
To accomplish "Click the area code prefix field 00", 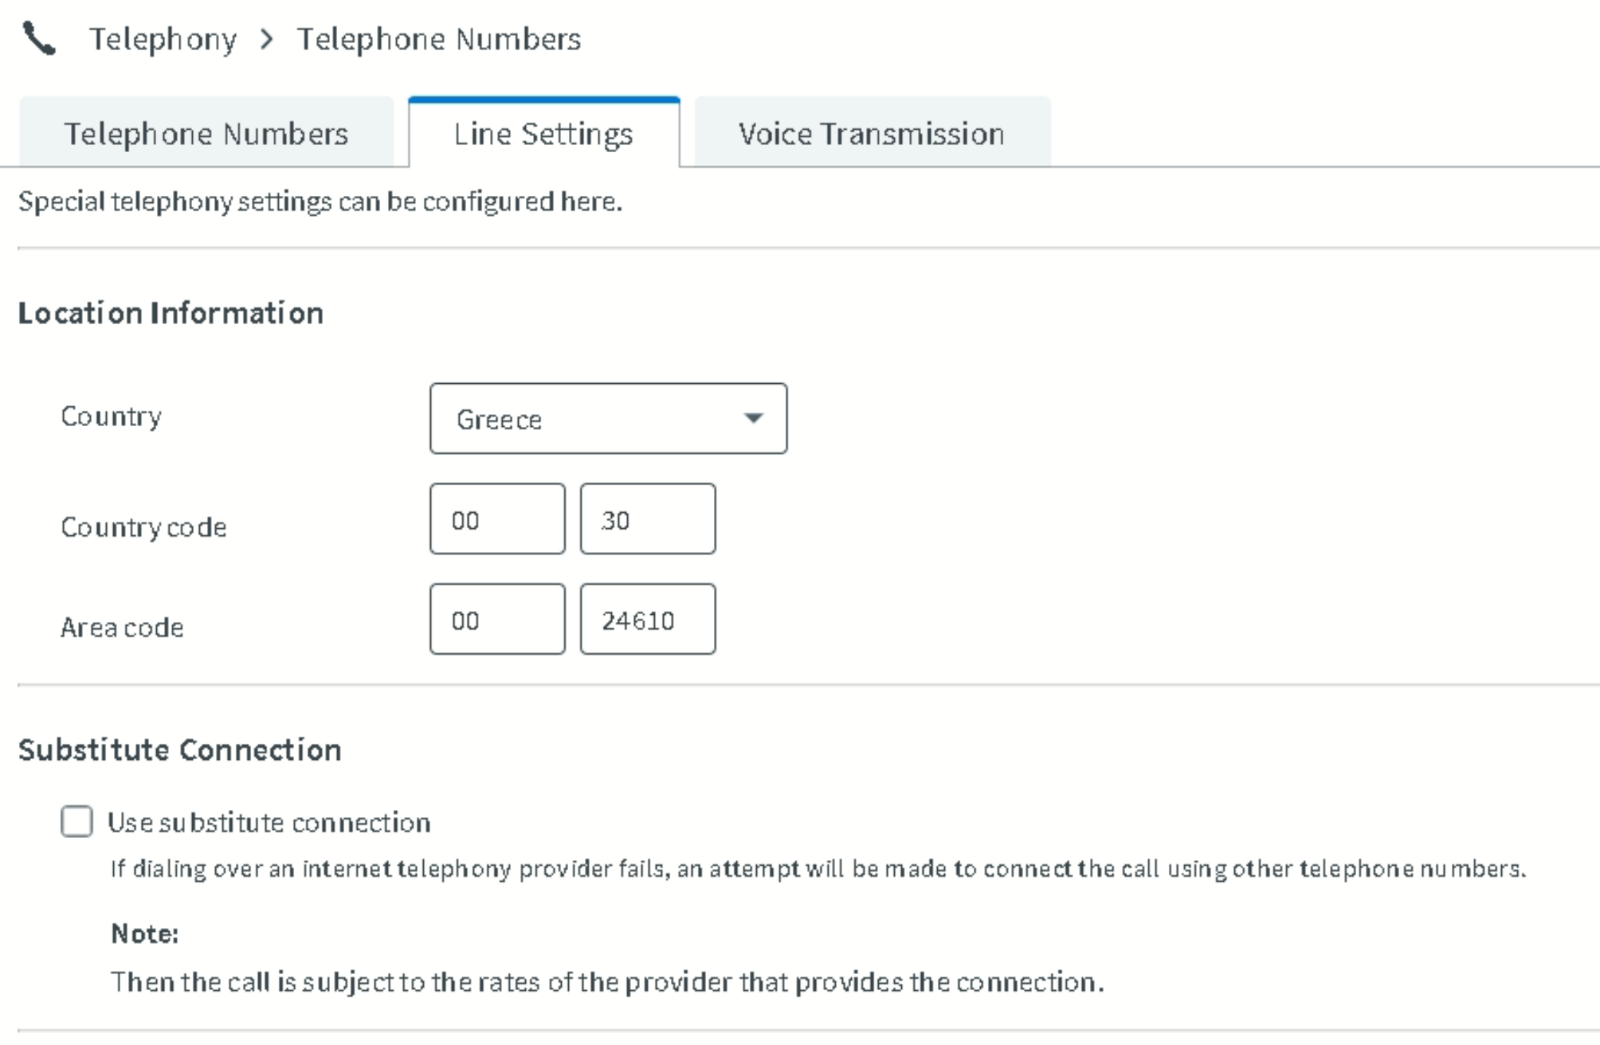I will tap(497, 619).
